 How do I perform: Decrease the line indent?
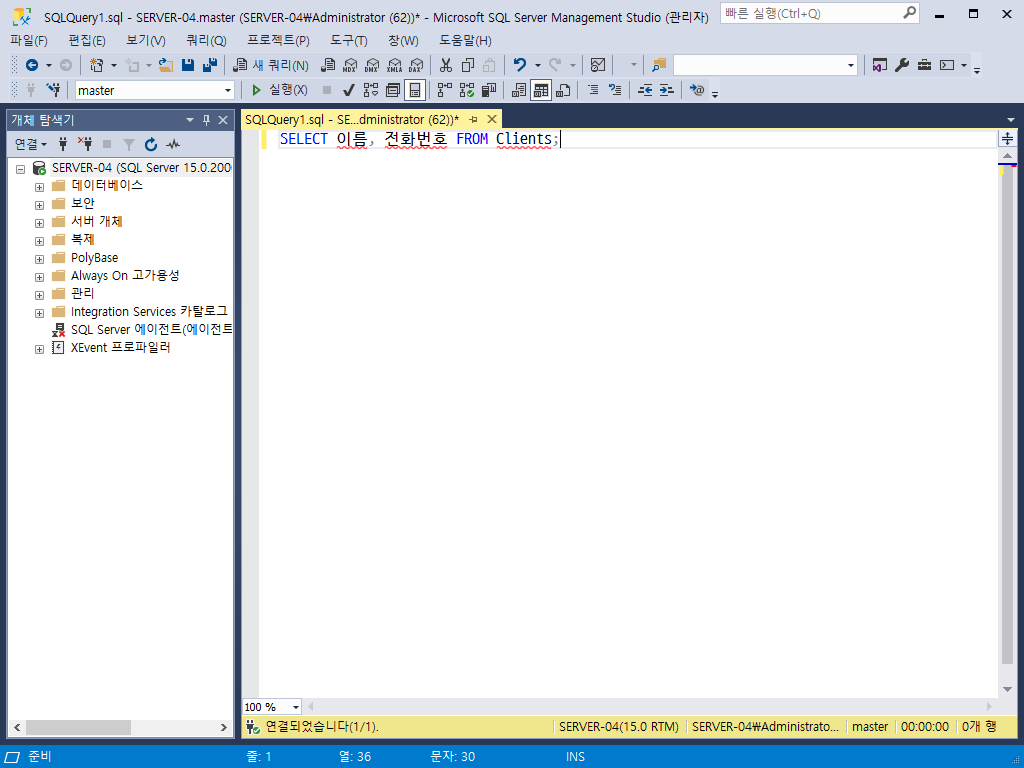(x=645, y=90)
